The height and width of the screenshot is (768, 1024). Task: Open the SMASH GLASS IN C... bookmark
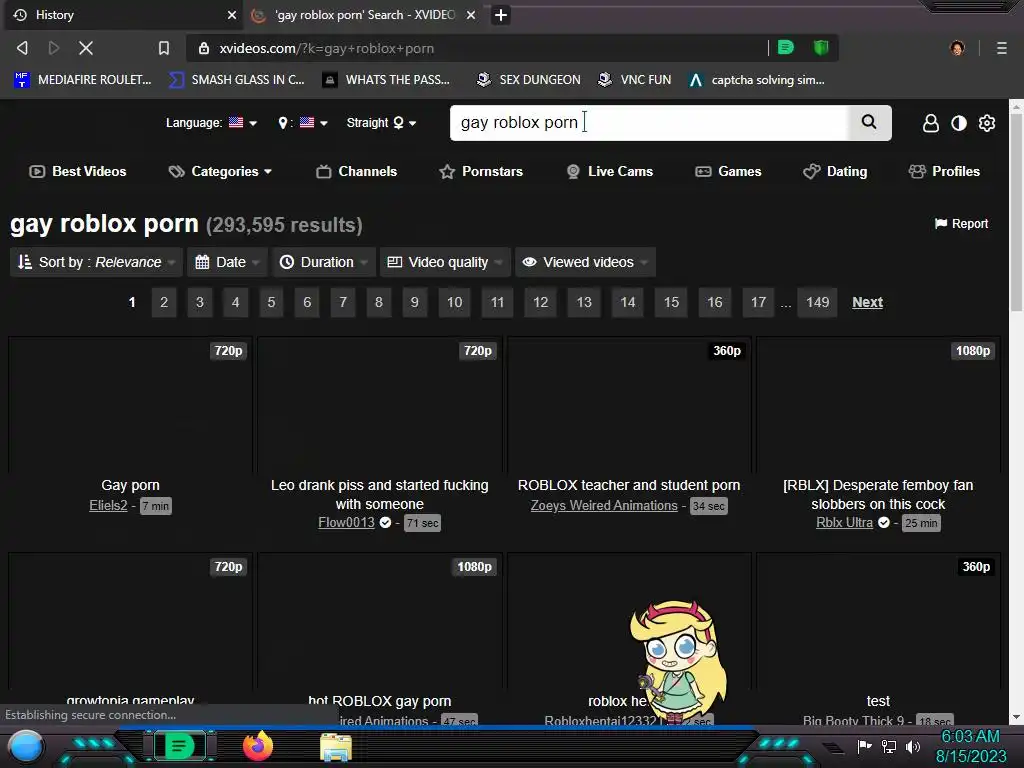(236, 80)
